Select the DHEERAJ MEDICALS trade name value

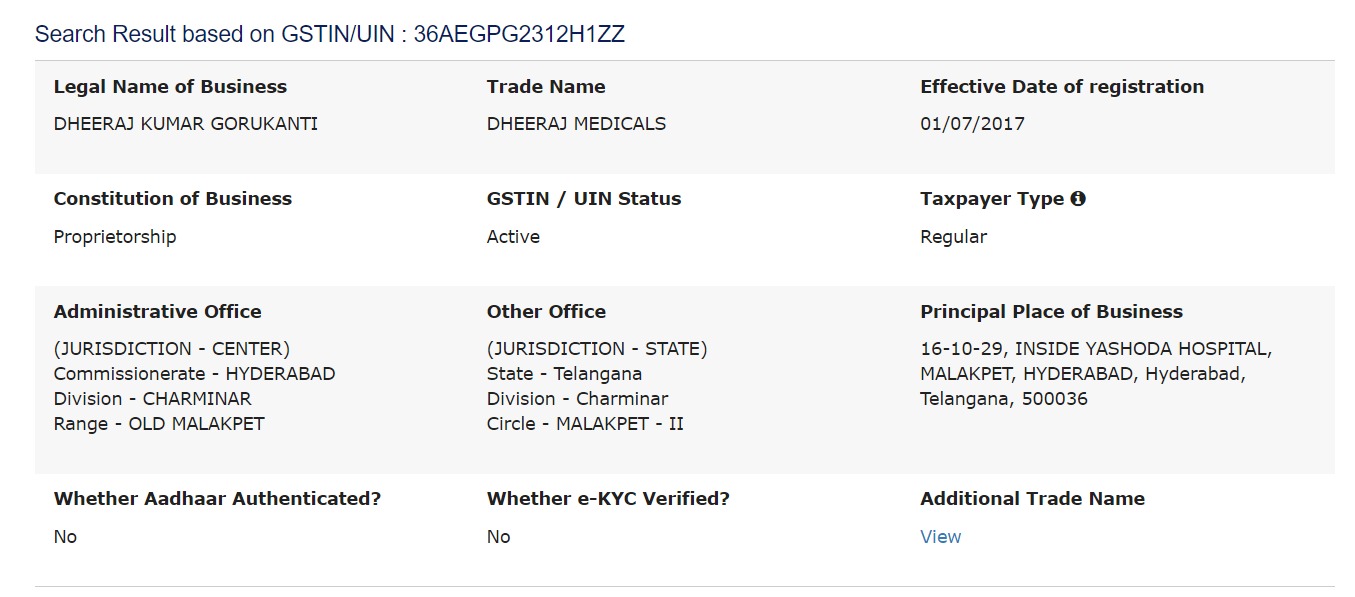(576, 124)
